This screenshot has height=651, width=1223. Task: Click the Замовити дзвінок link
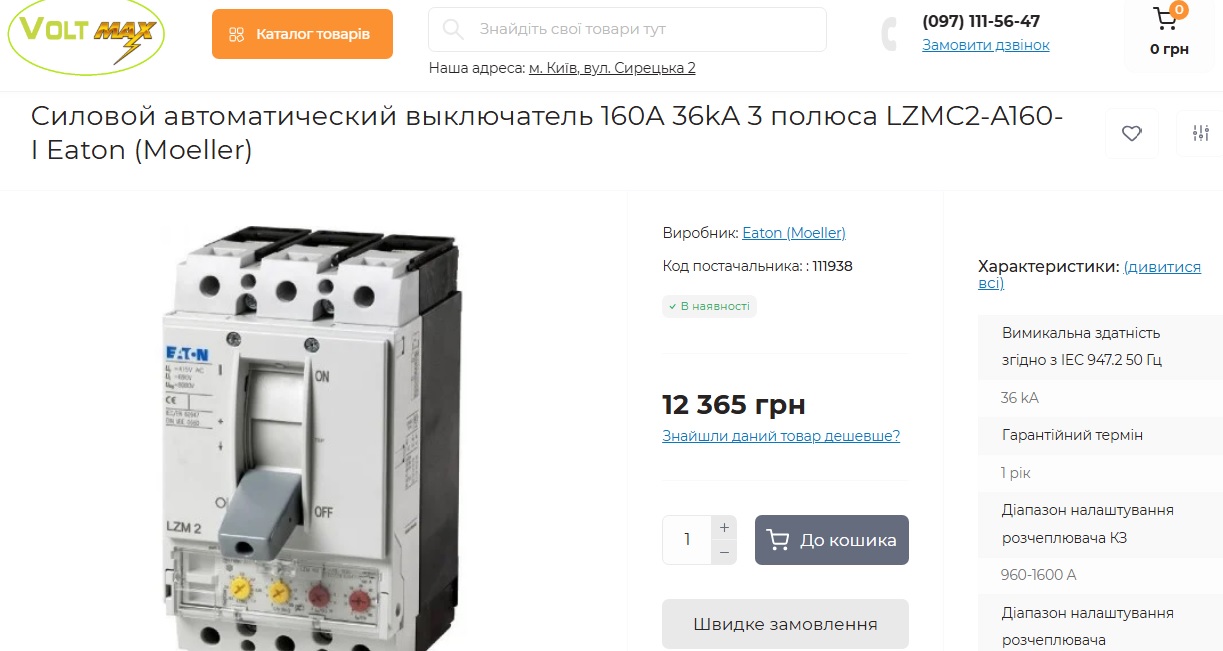986,45
